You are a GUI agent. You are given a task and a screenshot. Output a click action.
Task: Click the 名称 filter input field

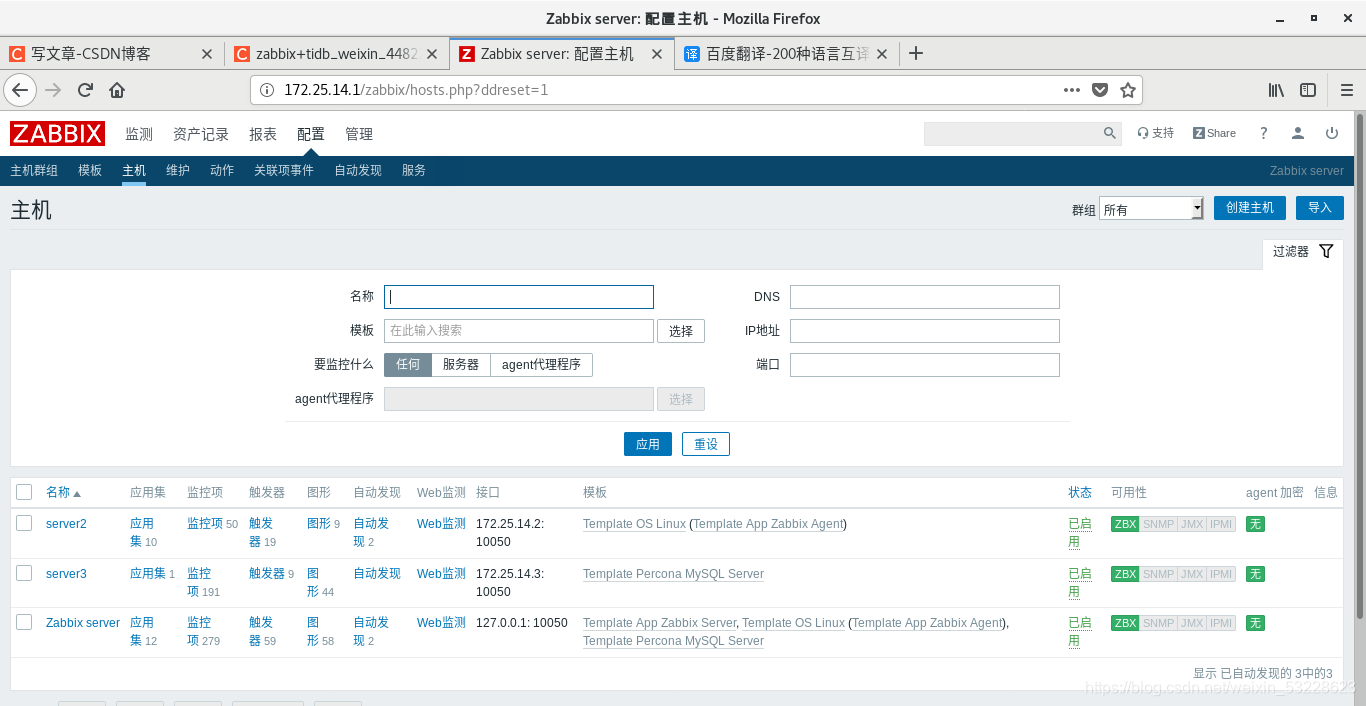(519, 297)
